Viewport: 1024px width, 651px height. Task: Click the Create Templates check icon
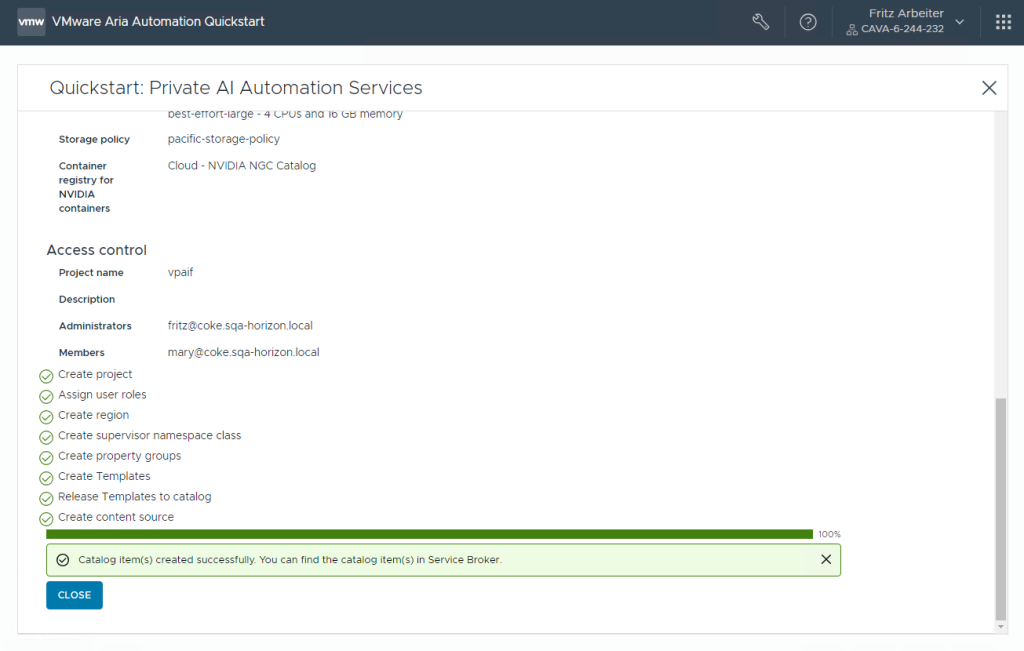point(46,478)
